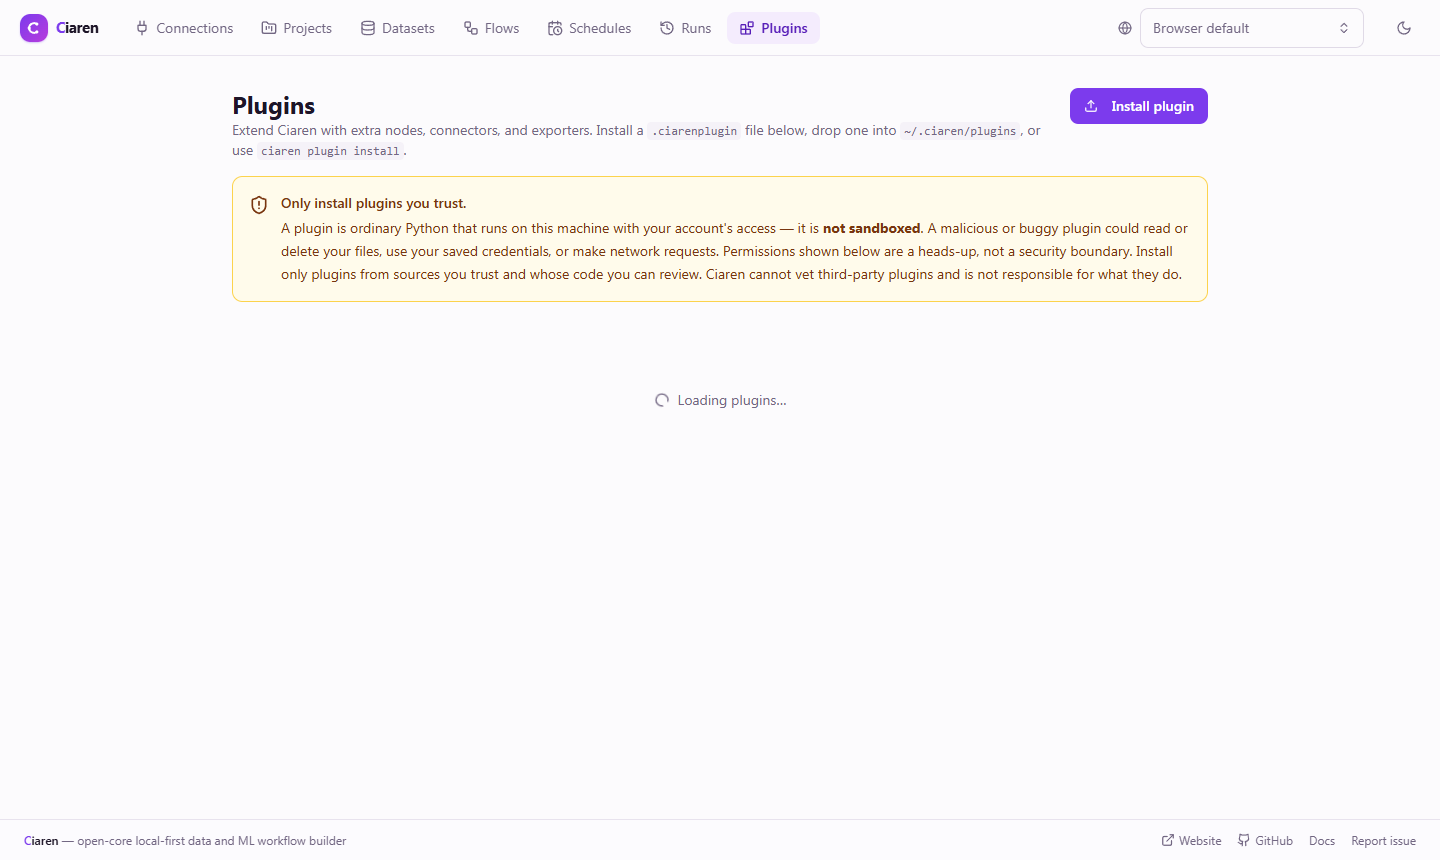The width and height of the screenshot is (1440, 860).
Task: Click the Ciaren logo icon
Action: click(x=34, y=28)
